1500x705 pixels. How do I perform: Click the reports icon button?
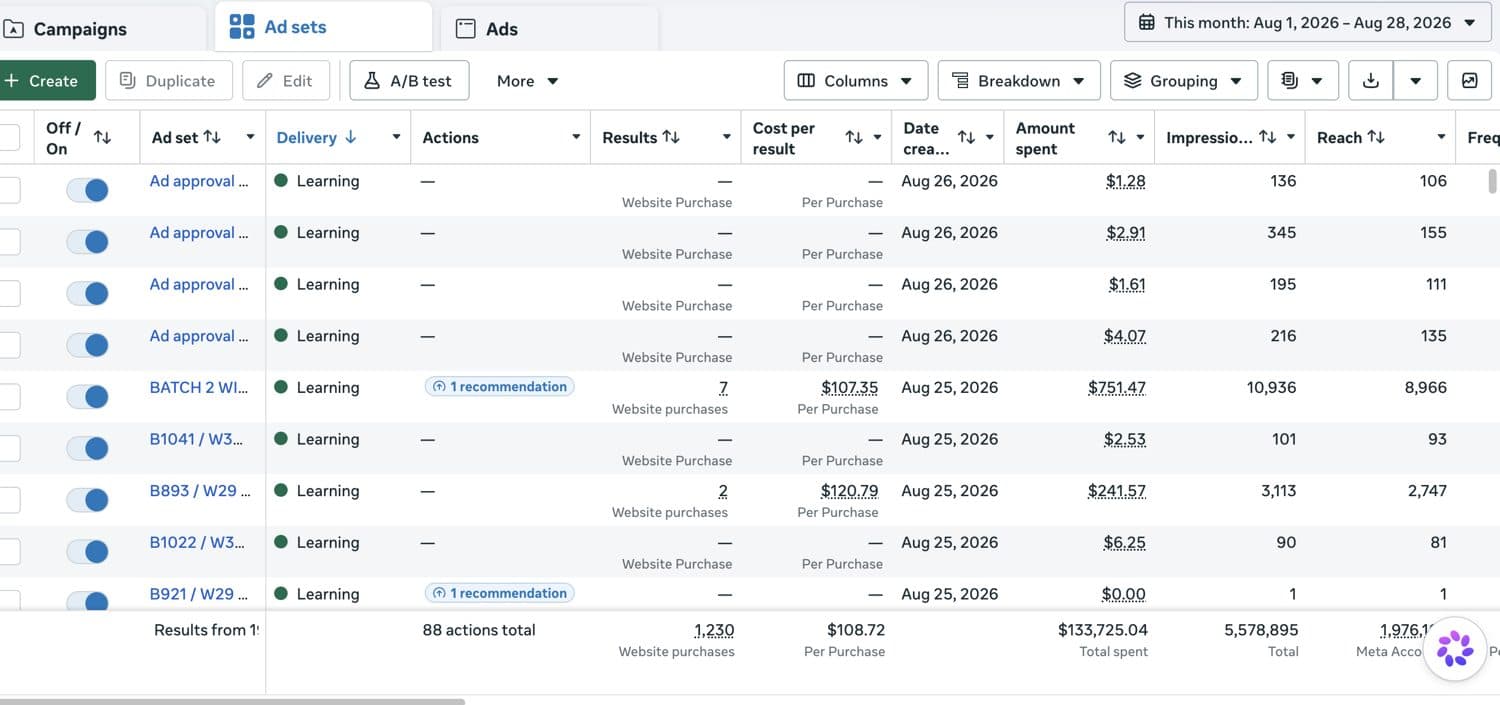[x=1302, y=81]
